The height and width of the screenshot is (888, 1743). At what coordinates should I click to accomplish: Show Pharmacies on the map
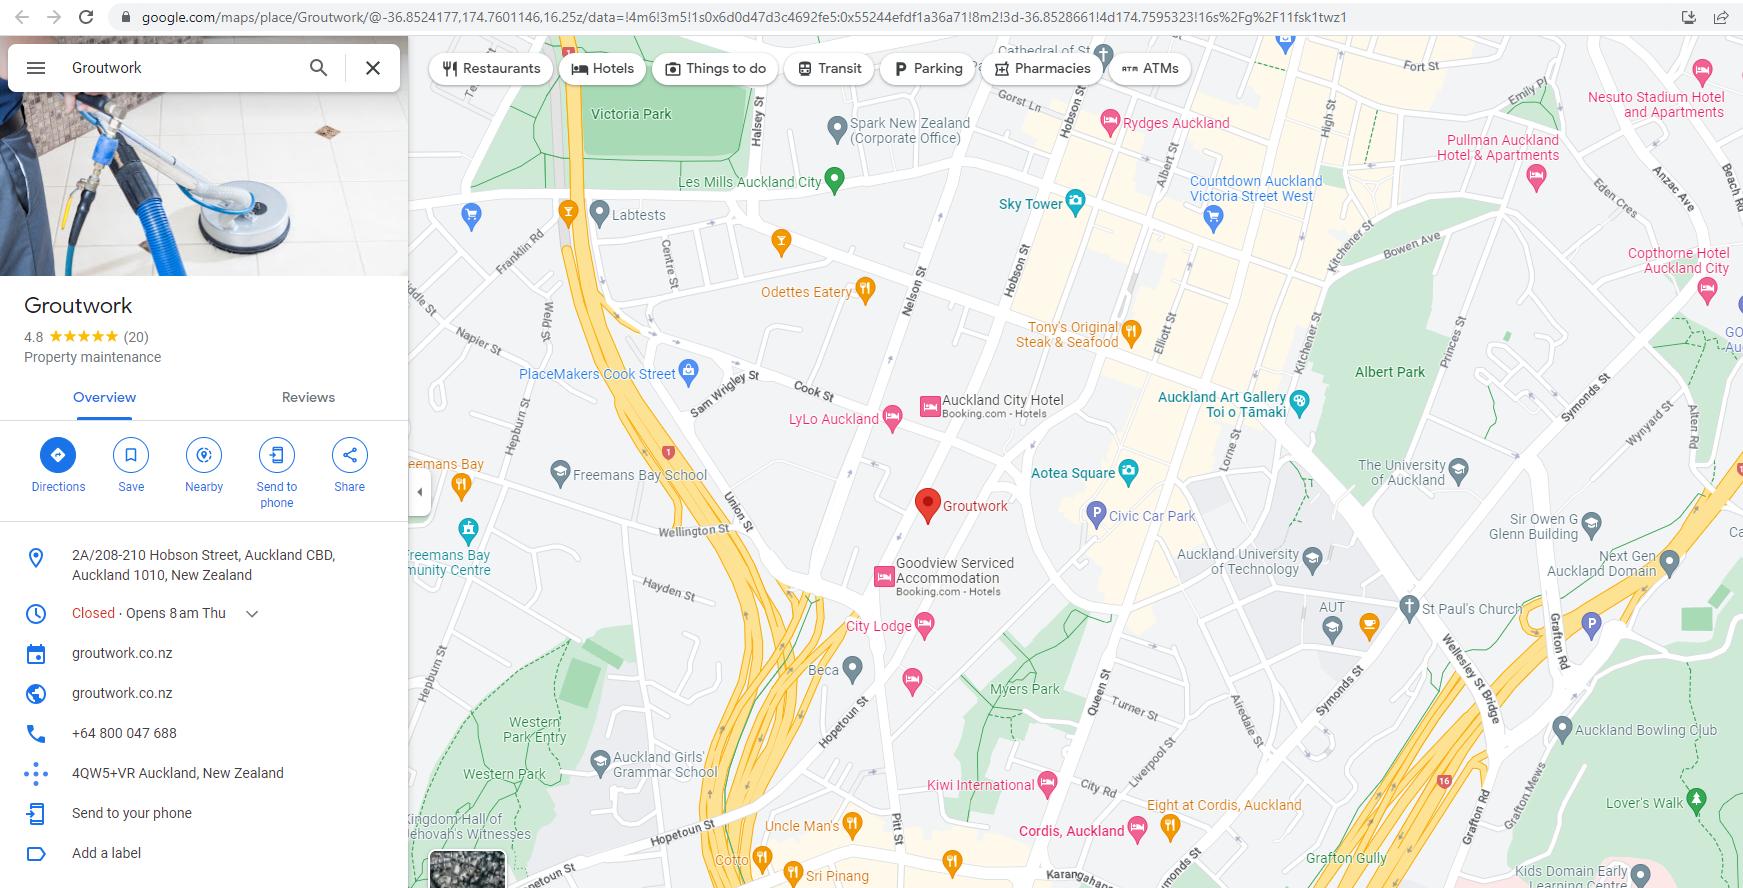point(1042,68)
